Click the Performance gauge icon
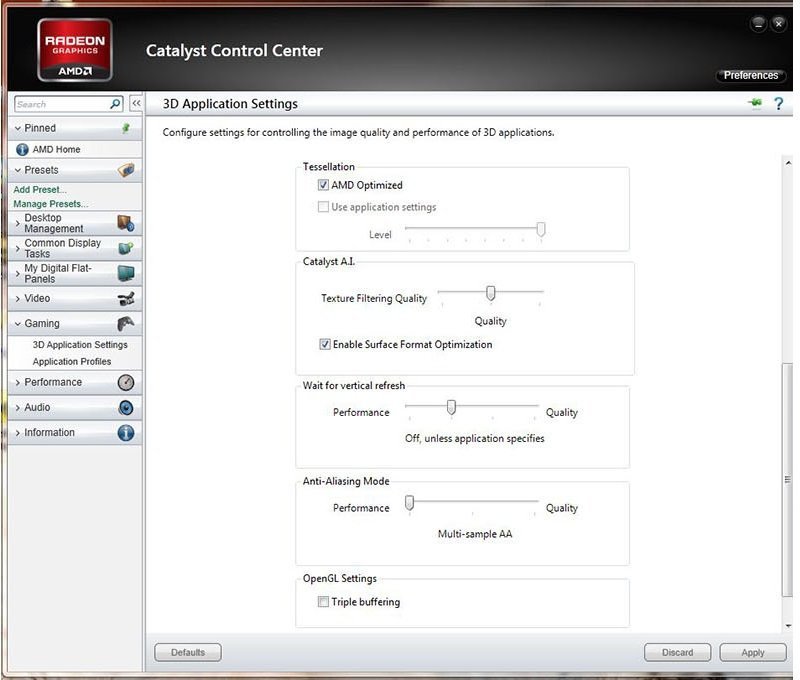800x680 pixels. [126, 383]
